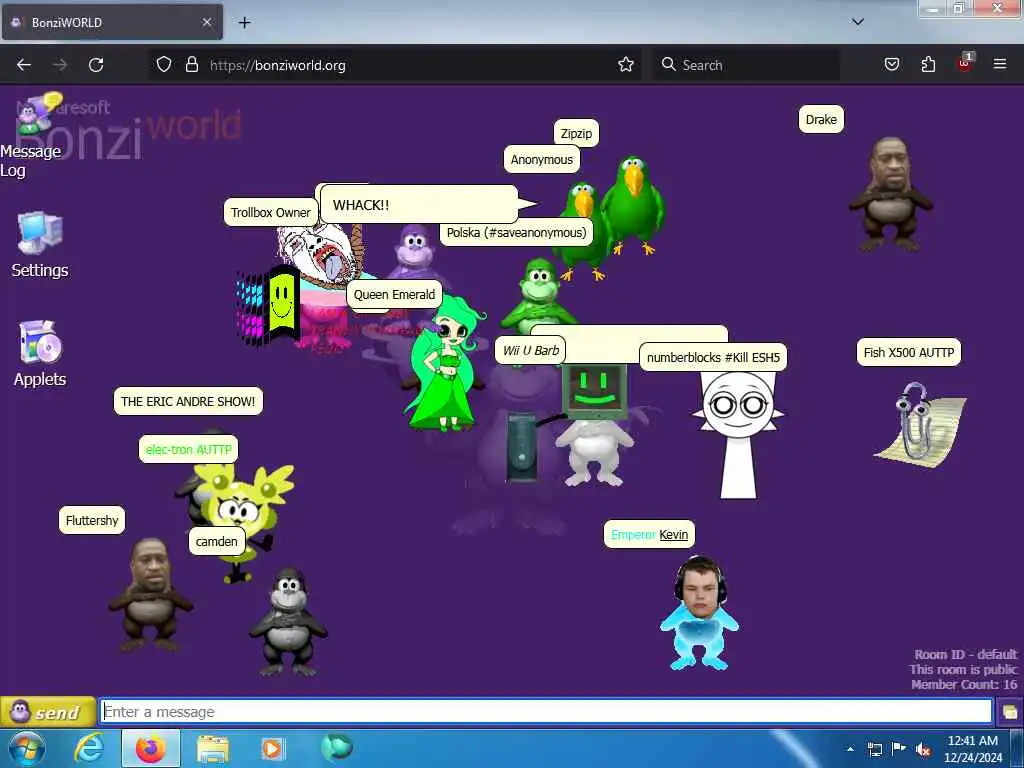
Task: Click the Wii U Barb name tag
Action: pyautogui.click(x=530, y=351)
